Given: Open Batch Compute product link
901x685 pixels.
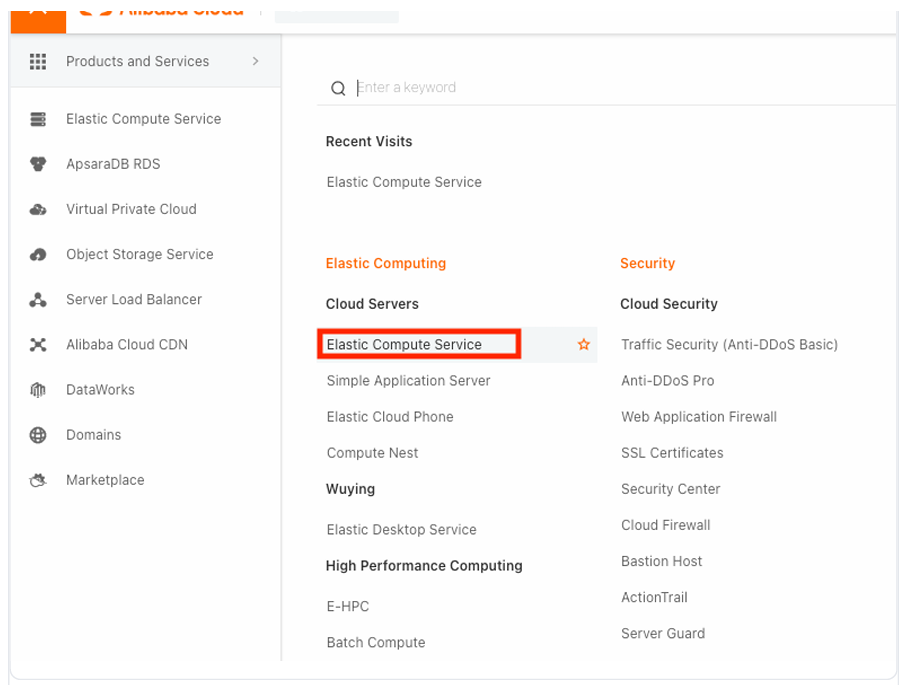Looking at the screenshot, I should coord(376,642).
